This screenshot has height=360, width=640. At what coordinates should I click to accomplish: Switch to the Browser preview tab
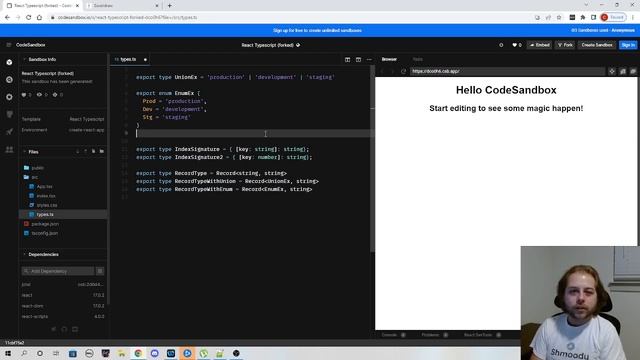click(x=389, y=59)
